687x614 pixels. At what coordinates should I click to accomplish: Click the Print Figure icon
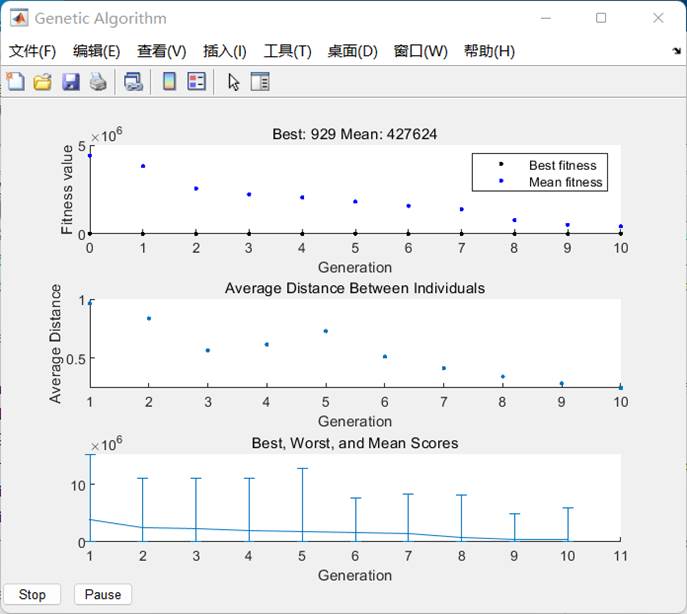97,83
